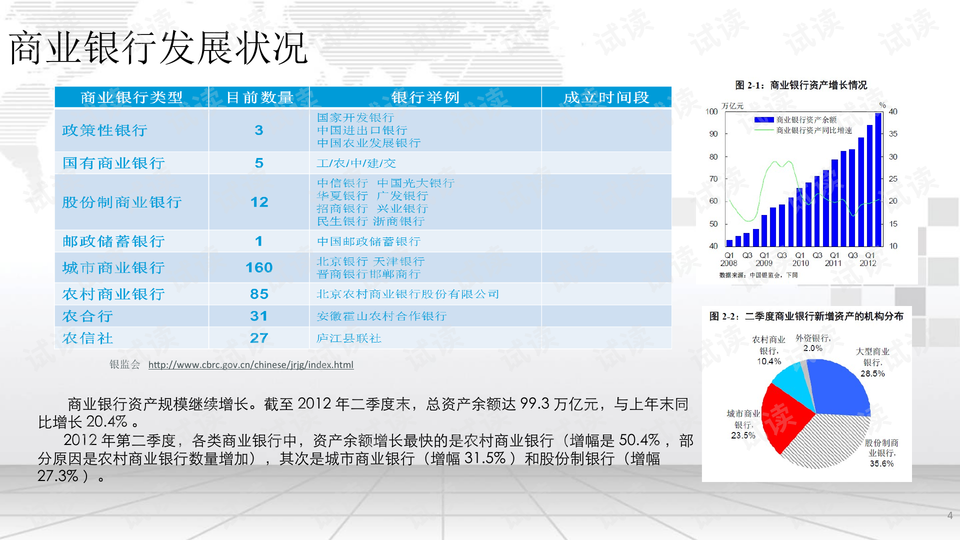Click the 农村商业银行 row label
The width and height of the screenshot is (960, 540).
tap(113, 295)
